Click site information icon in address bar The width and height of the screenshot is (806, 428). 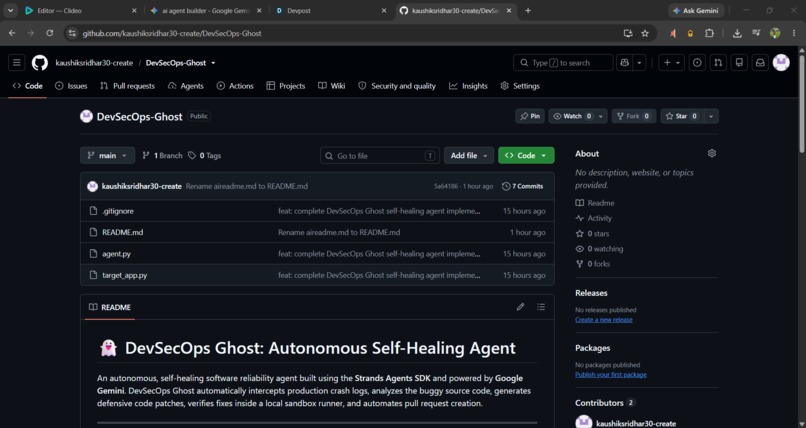tap(72, 33)
